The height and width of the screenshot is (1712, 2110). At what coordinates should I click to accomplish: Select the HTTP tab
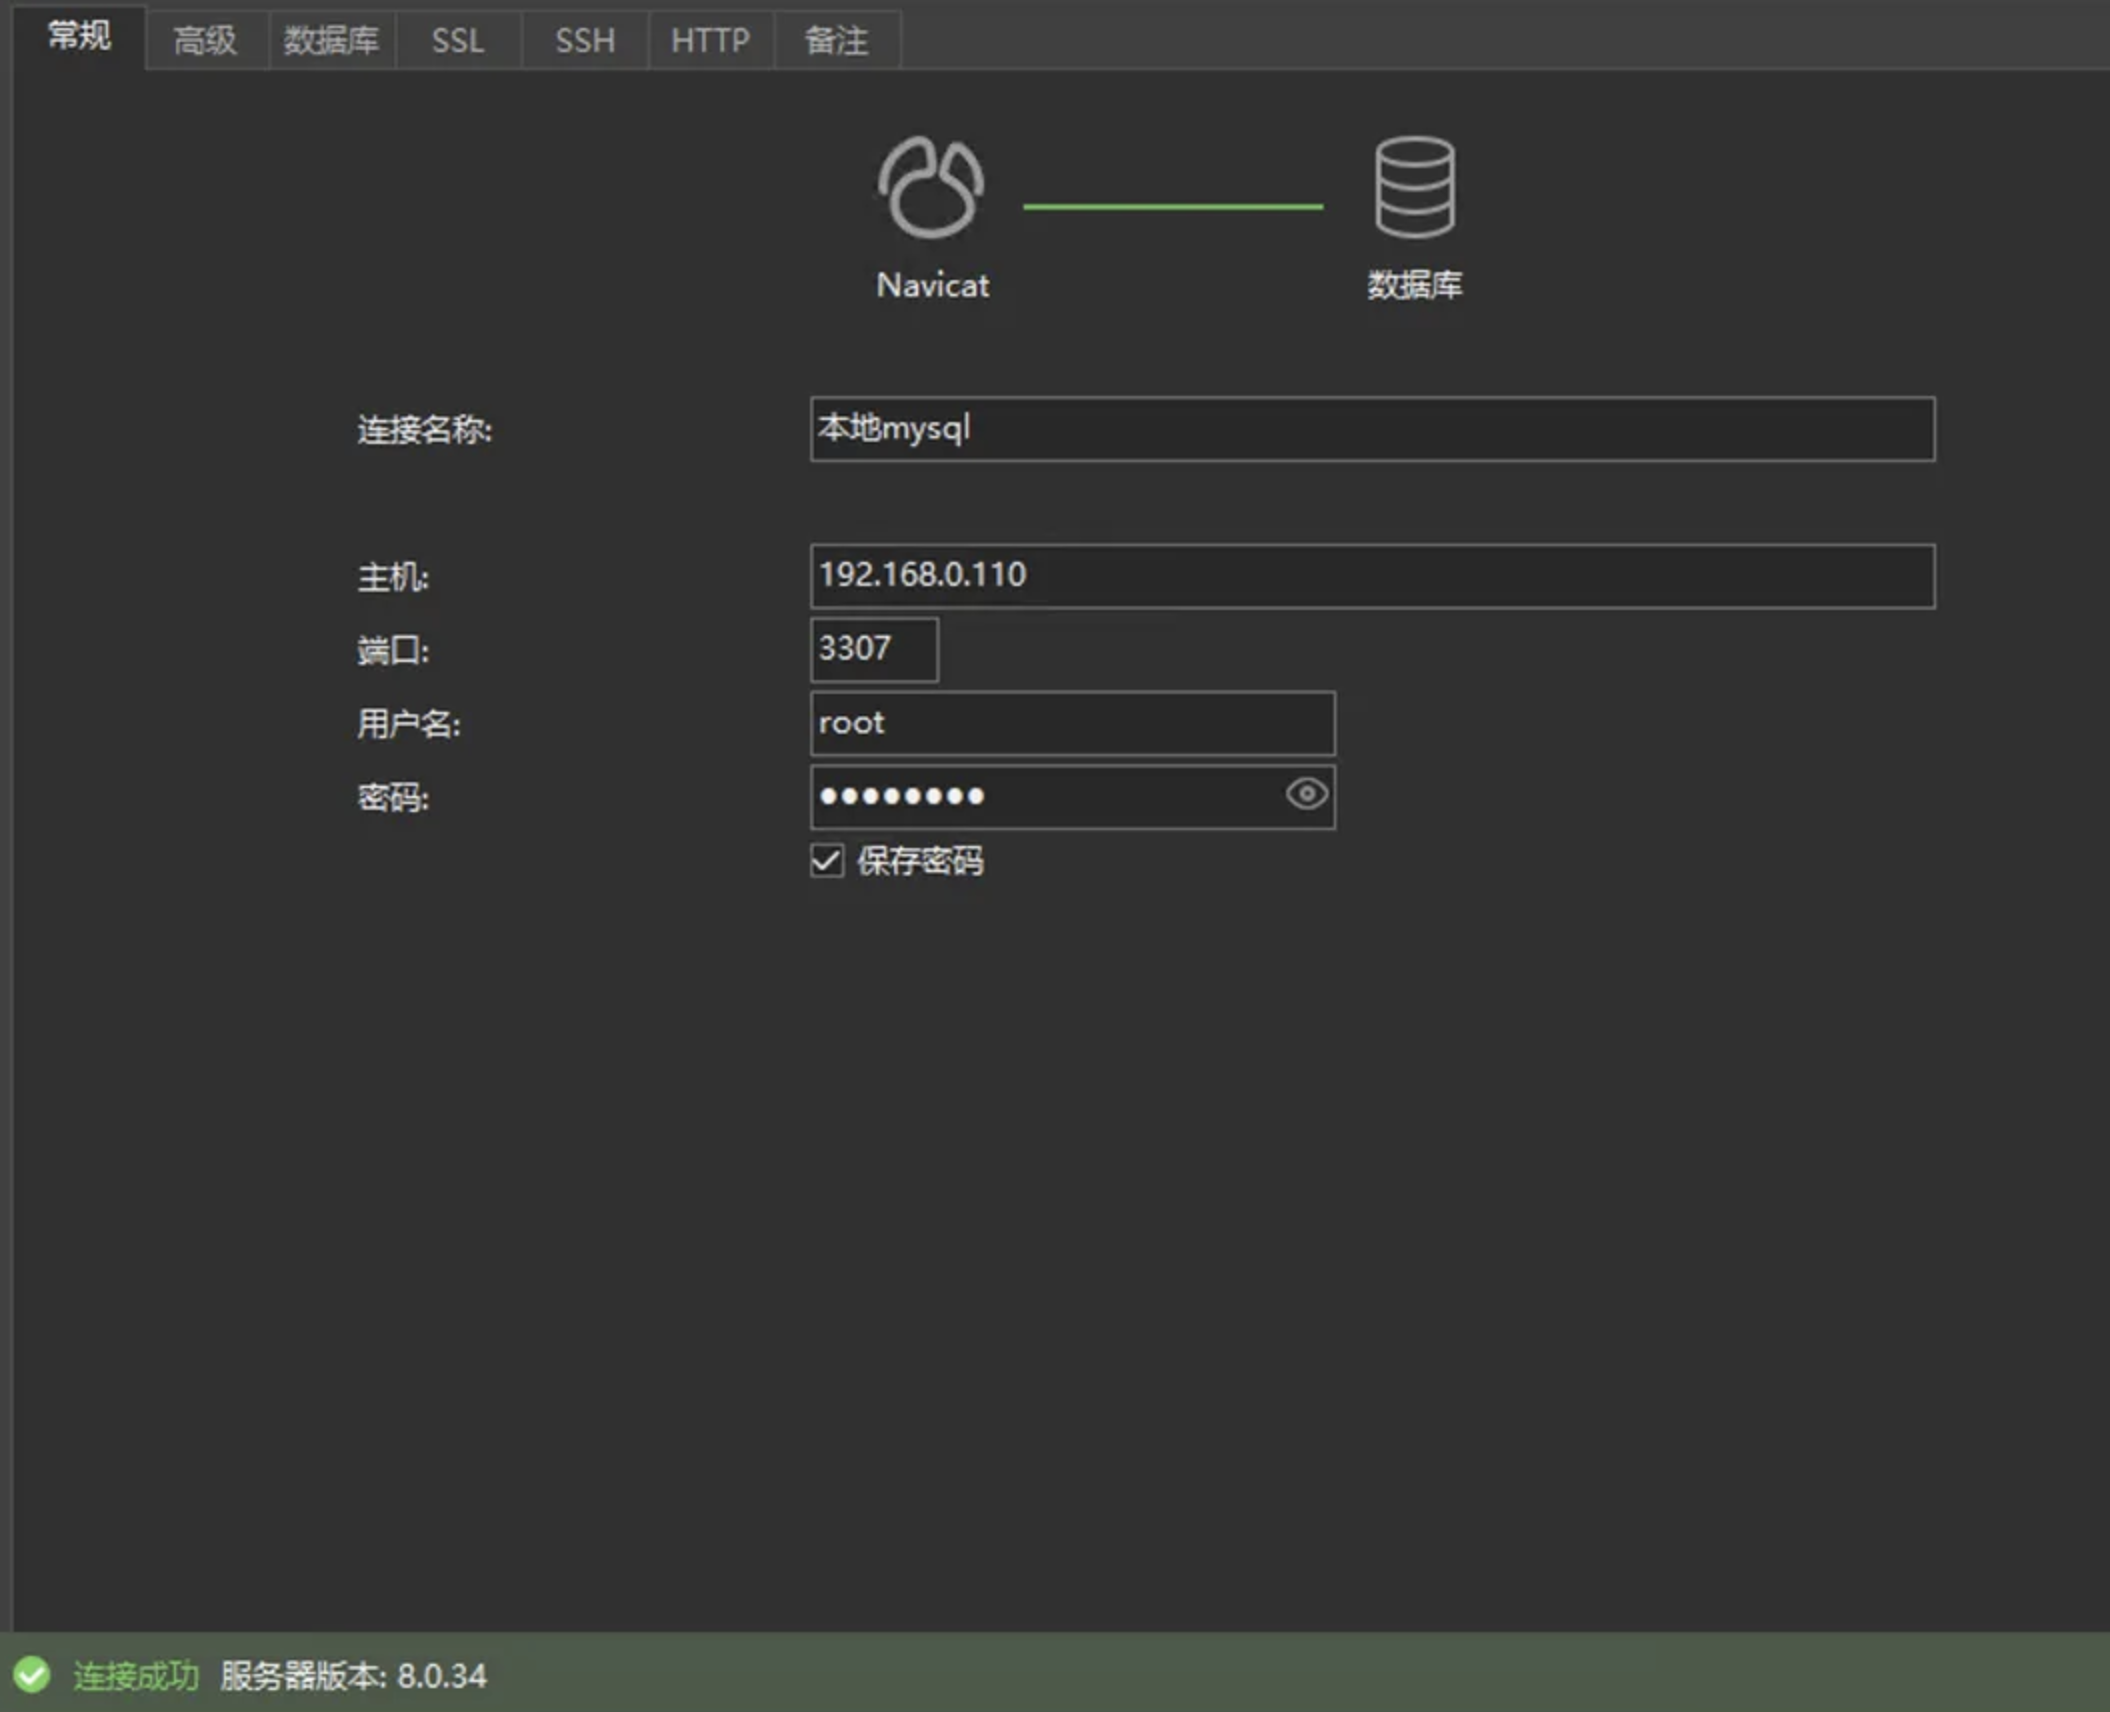710,41
